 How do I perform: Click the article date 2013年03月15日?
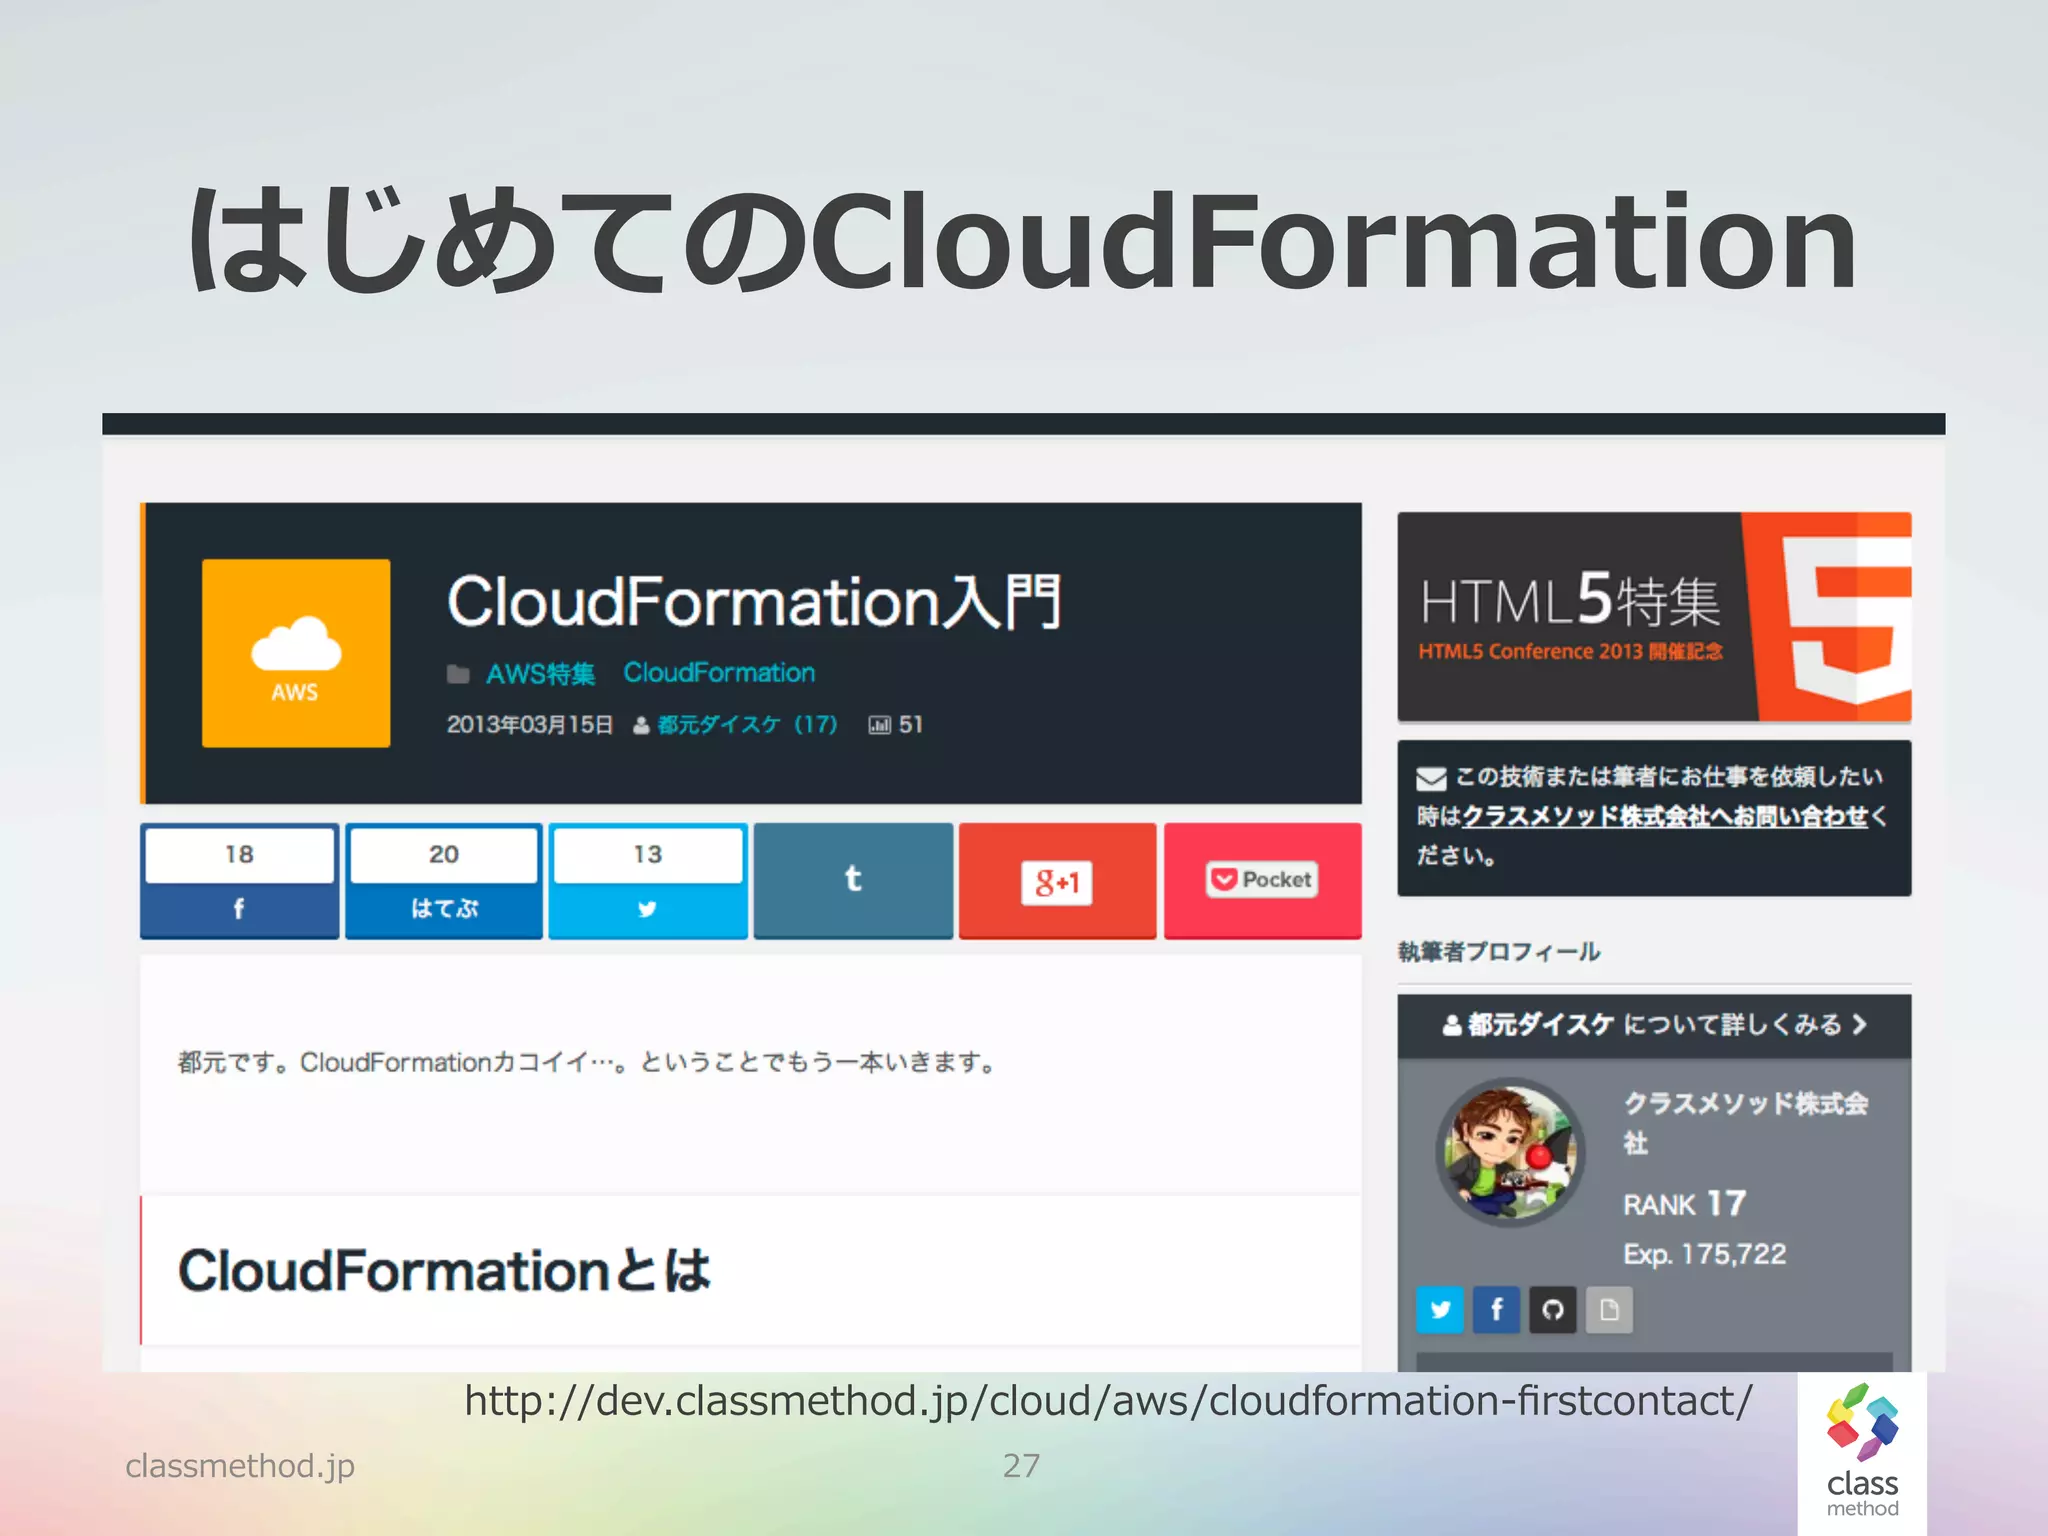pos(530,724)
